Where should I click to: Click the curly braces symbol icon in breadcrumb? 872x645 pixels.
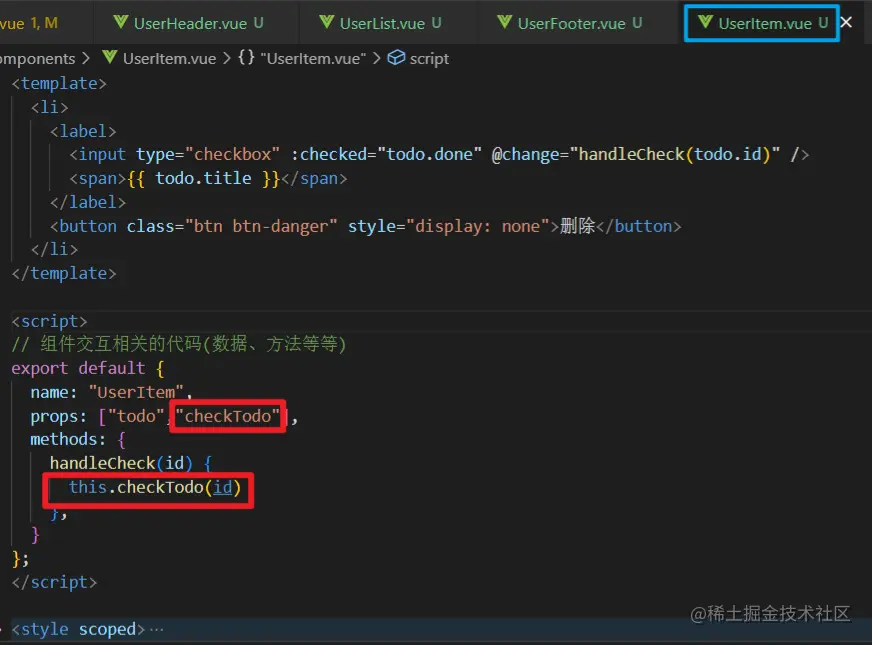(x=246, y=57)
